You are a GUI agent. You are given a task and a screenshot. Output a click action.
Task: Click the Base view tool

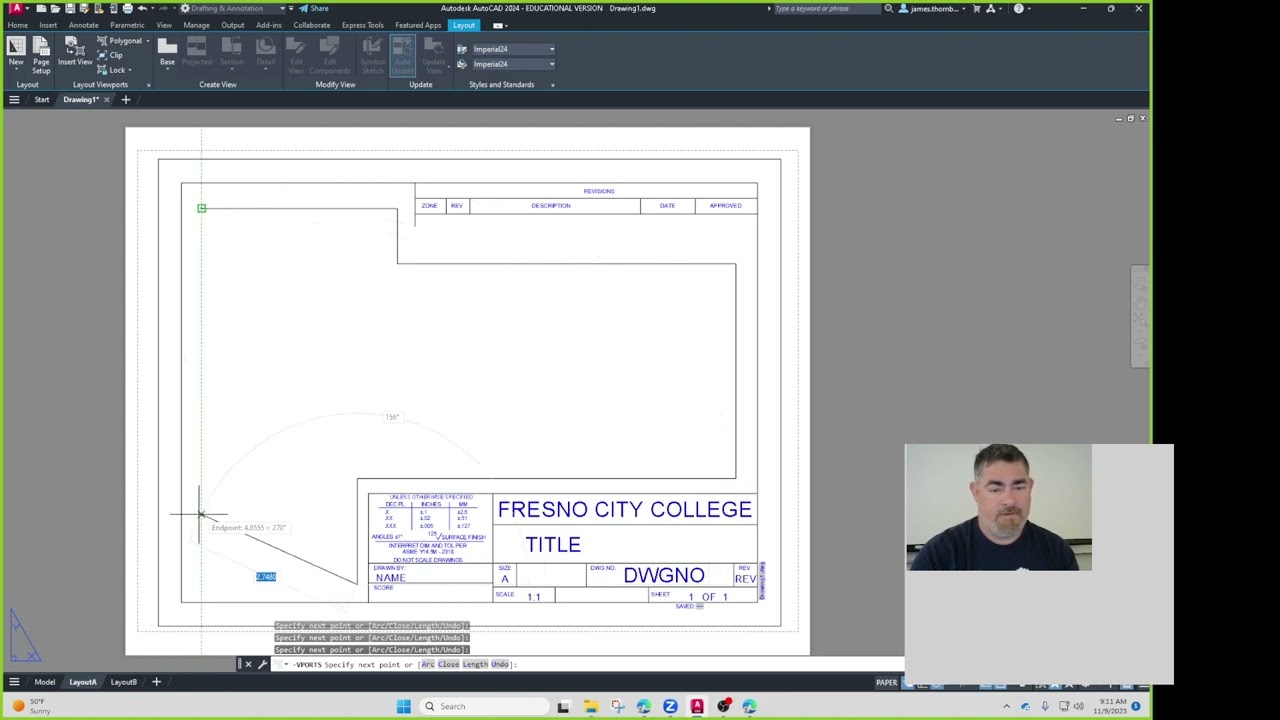tap(167, 52)
